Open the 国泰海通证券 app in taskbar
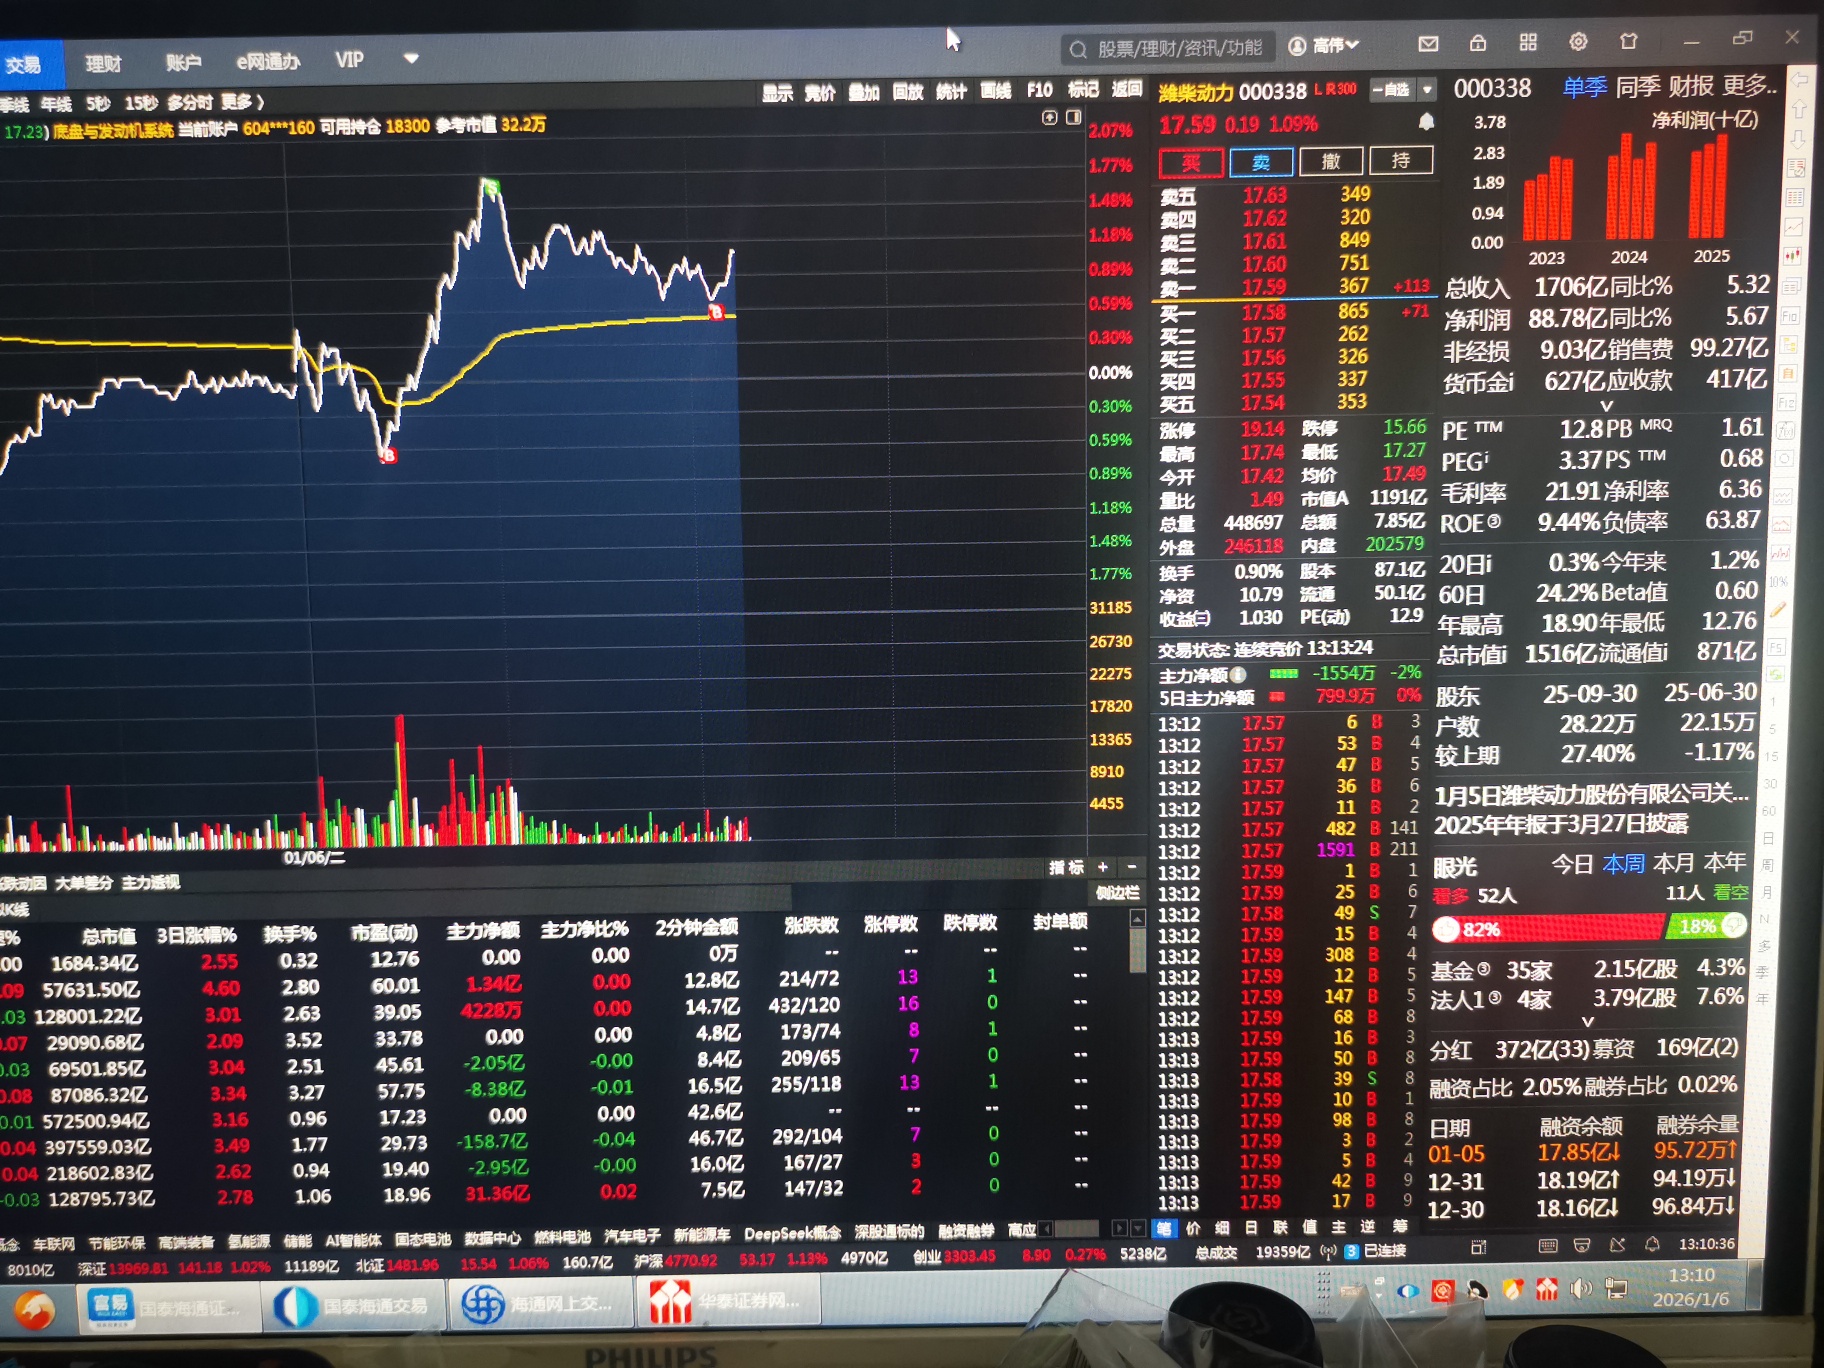Image resolution: width=1824 pixels, height=1368 pixels. tap(167, 1307)
